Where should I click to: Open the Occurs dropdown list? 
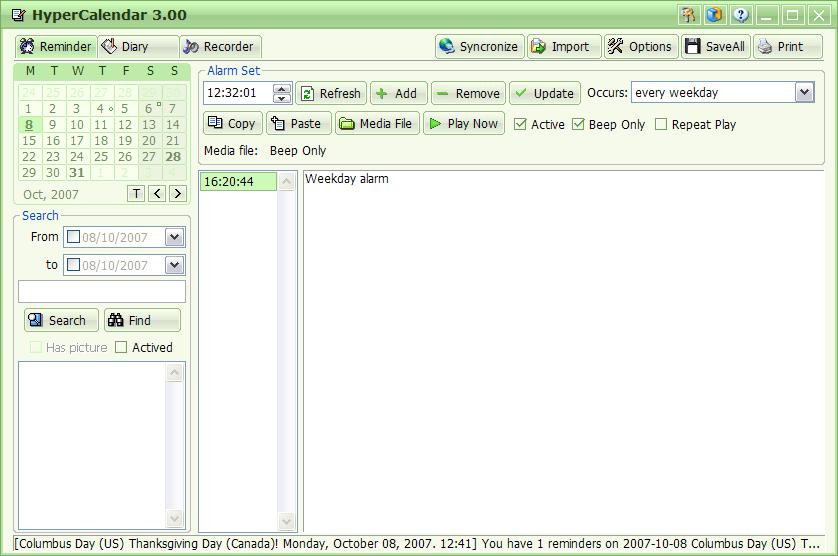click(x=804, y=92)
